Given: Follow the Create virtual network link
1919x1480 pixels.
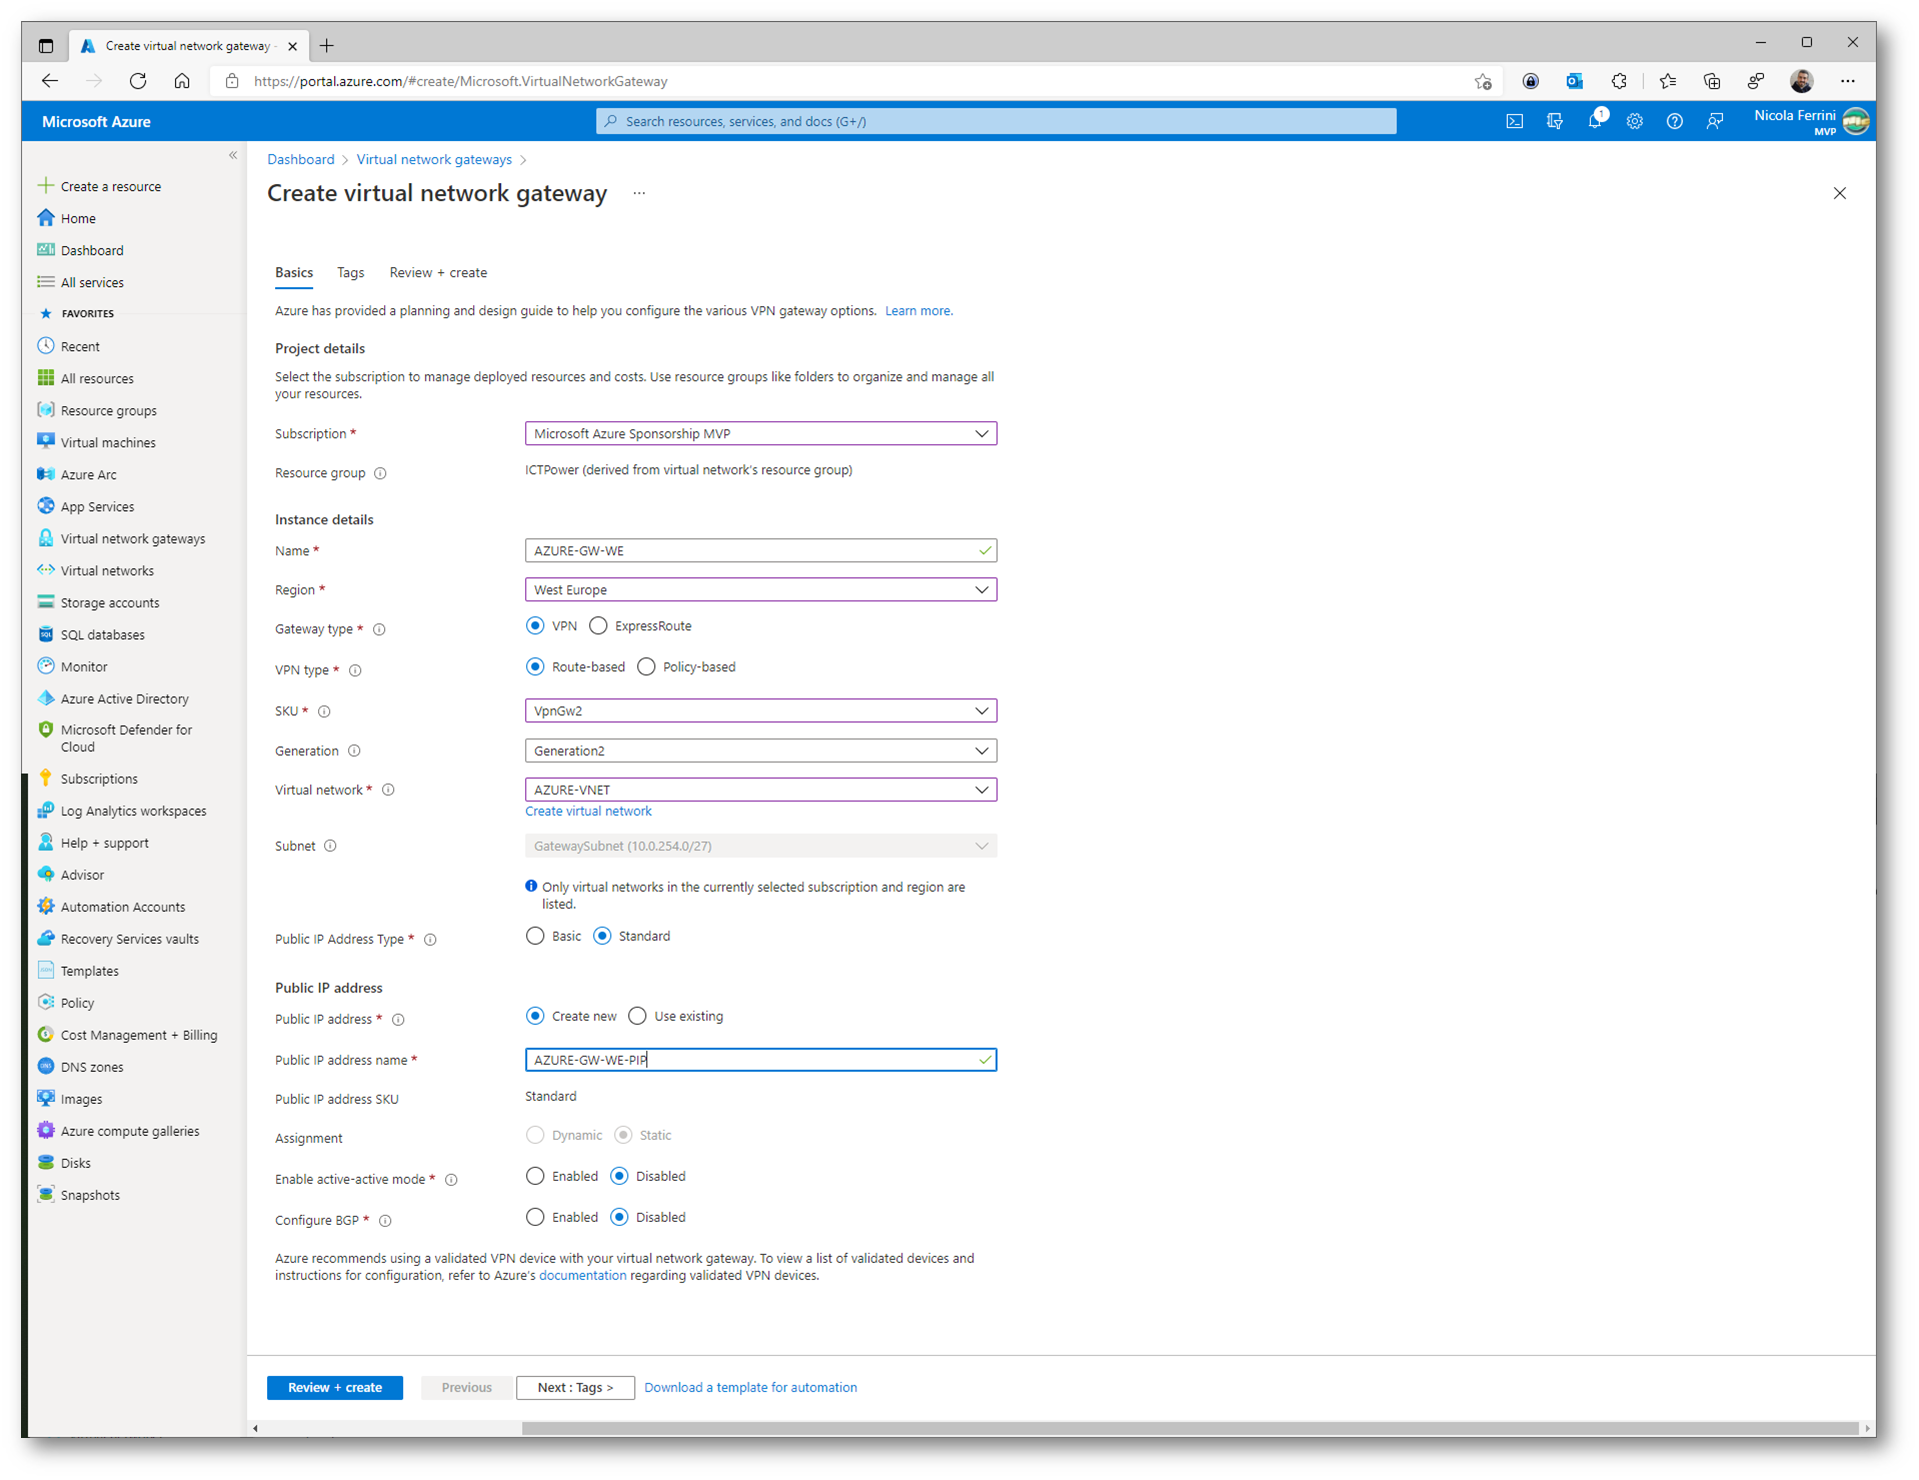Looking at the screenshot, I should click(588, 811).
